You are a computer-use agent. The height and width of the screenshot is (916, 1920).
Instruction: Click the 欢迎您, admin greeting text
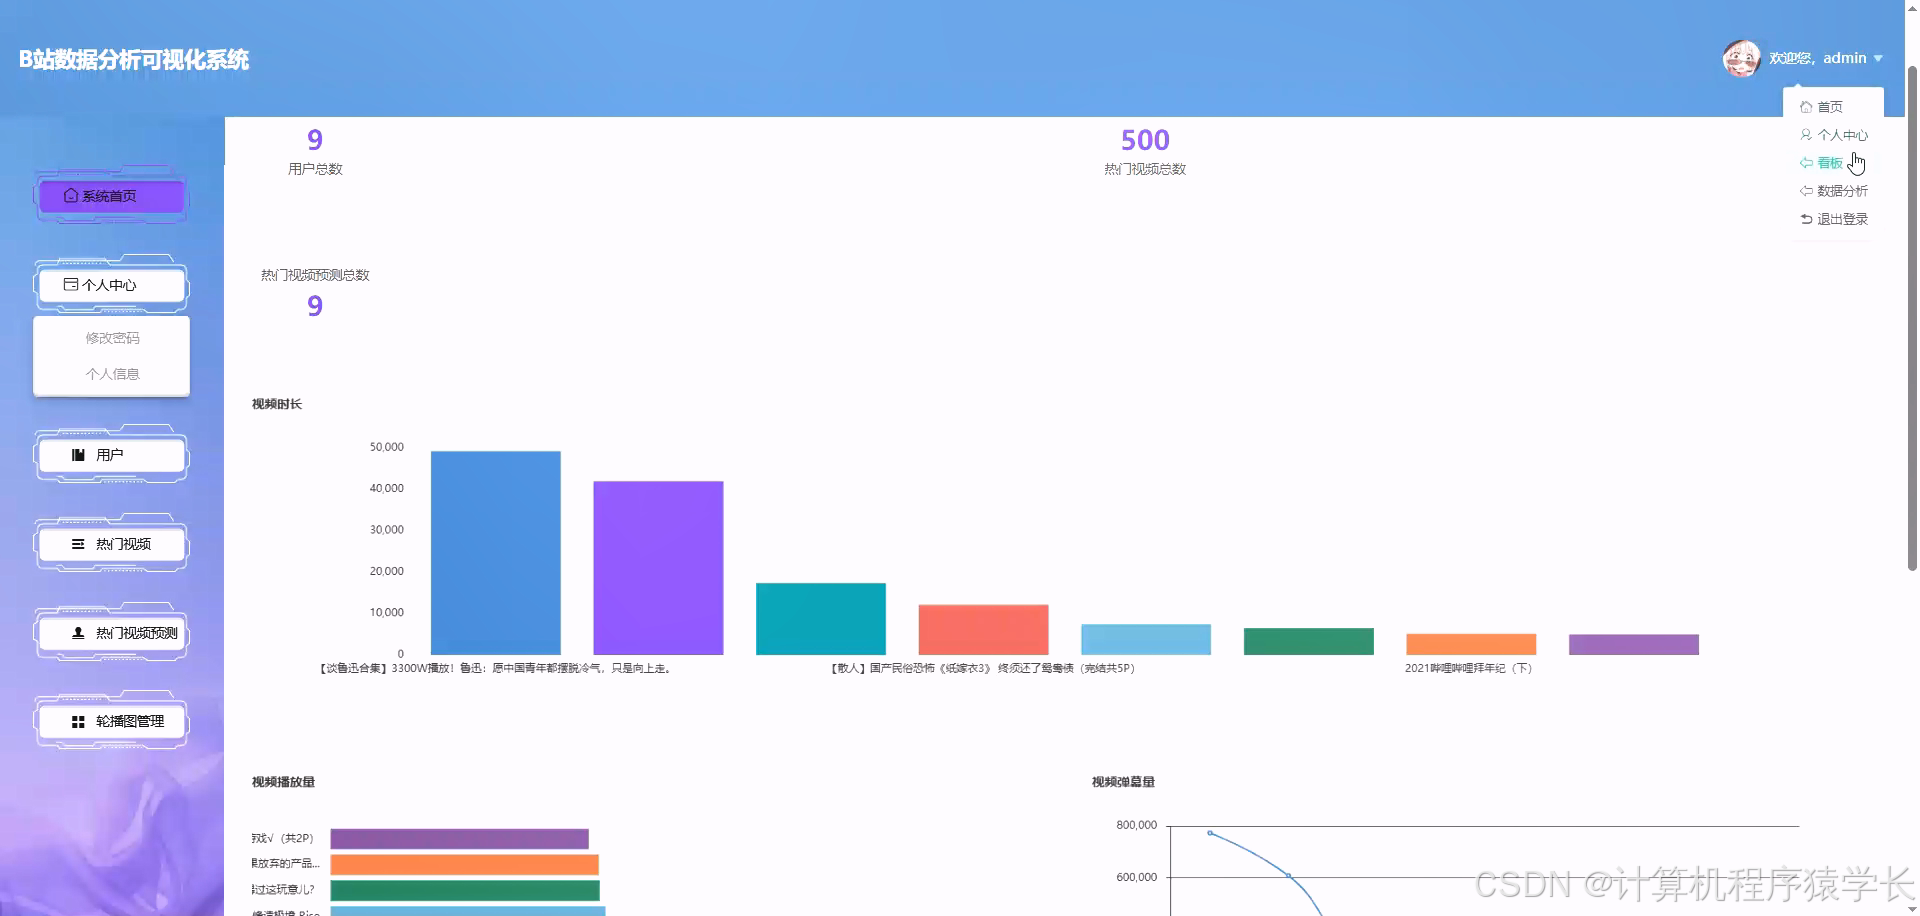click(x=1817, y=58)
